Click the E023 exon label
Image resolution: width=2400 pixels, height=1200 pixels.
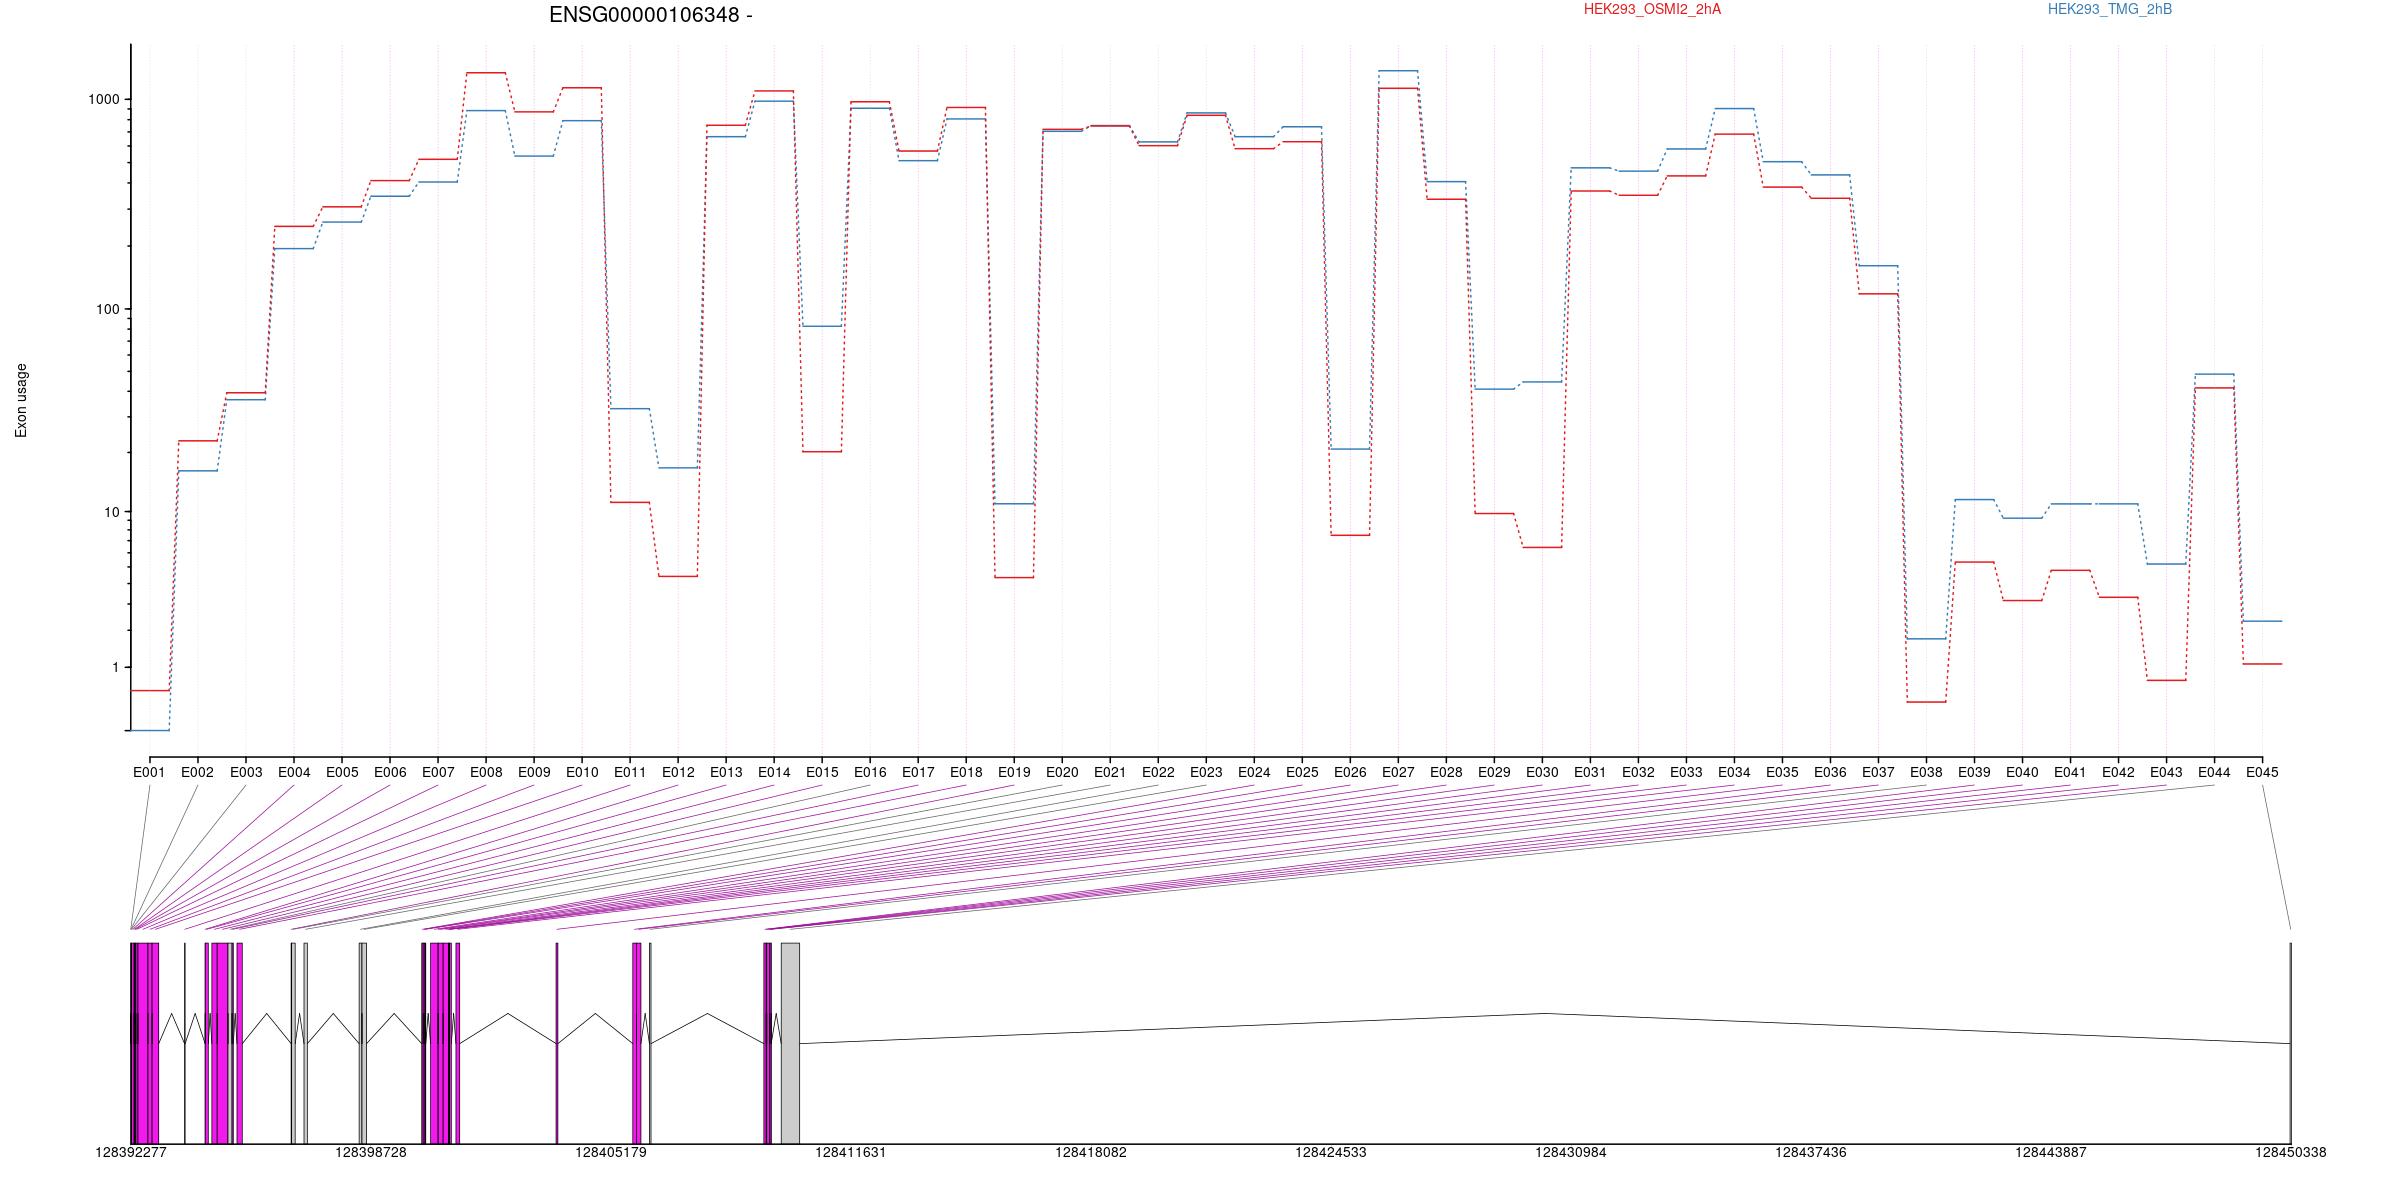[x=1206, y=772]
